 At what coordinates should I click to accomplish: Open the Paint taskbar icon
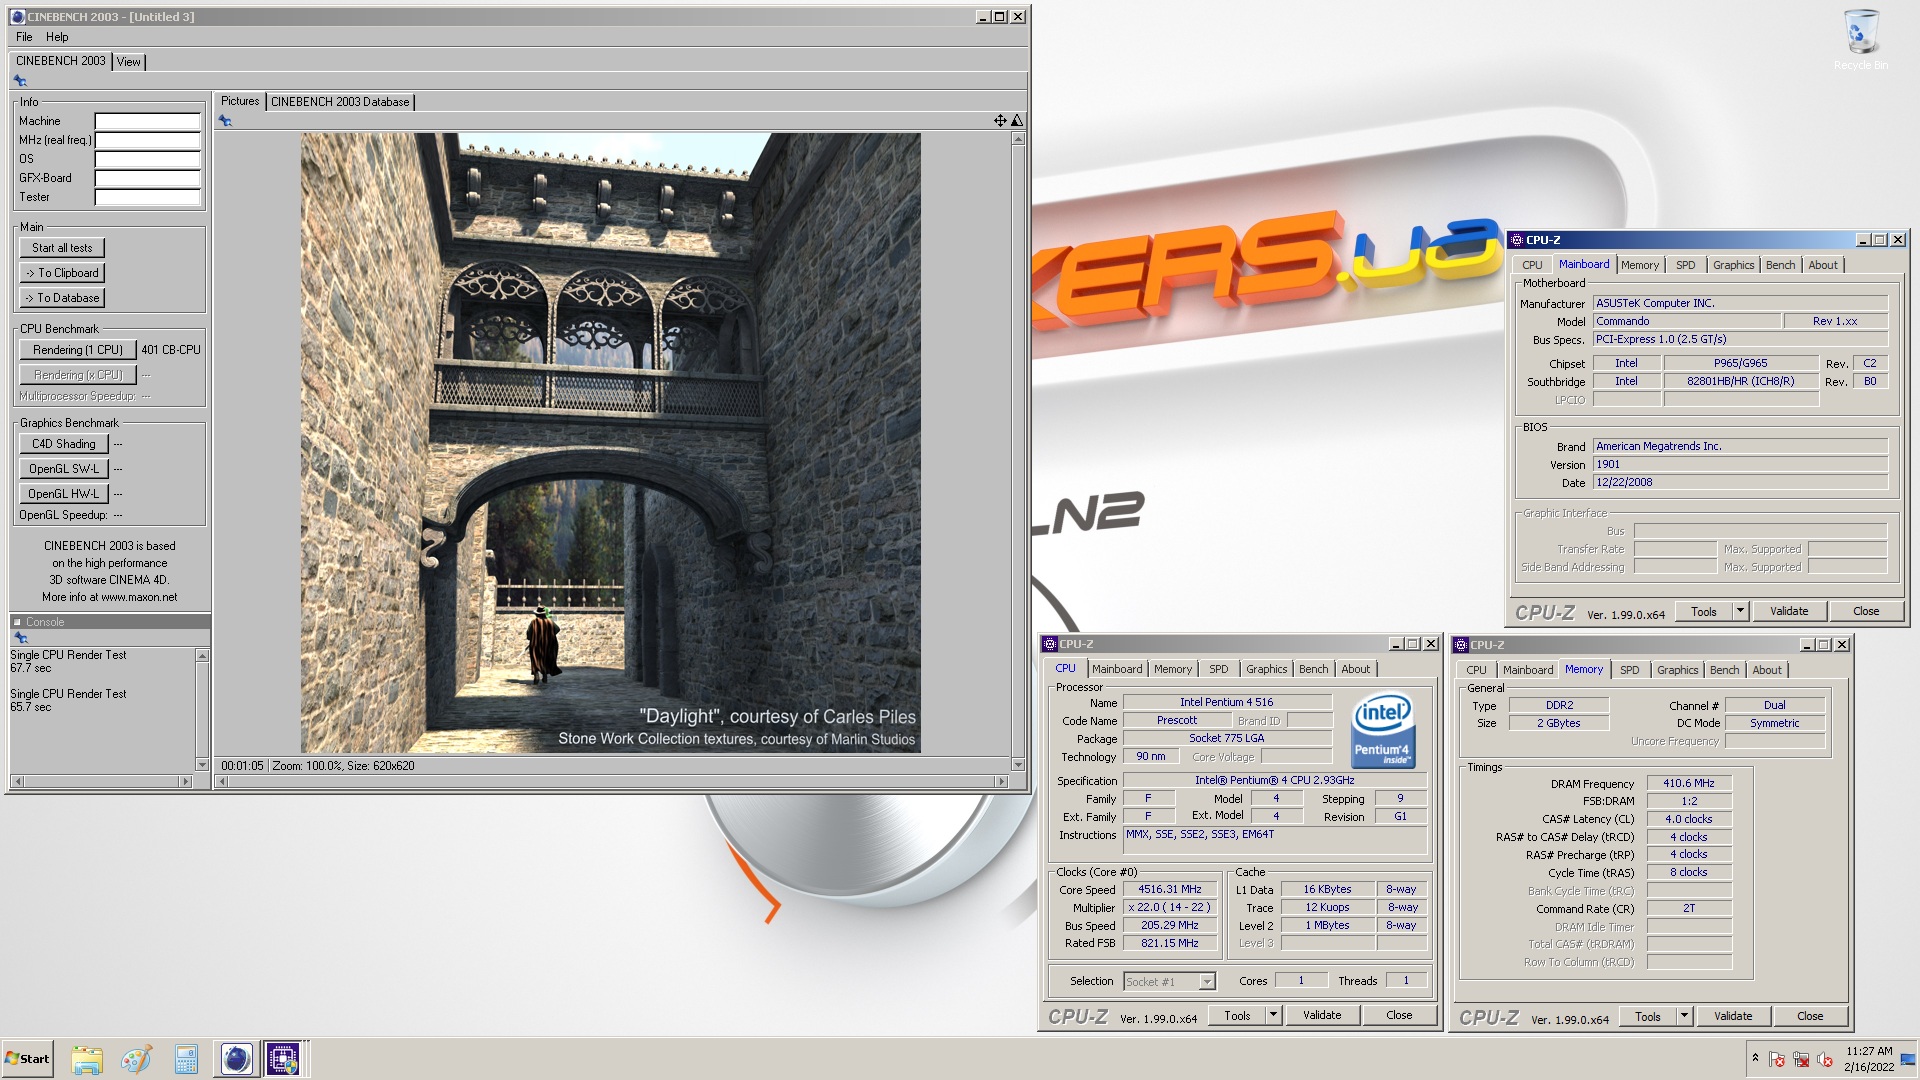point(136,1059)
